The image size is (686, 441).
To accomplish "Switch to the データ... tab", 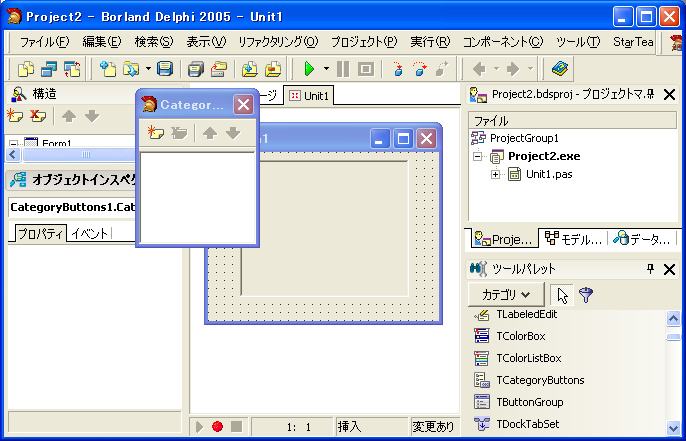I will (641, 238).
